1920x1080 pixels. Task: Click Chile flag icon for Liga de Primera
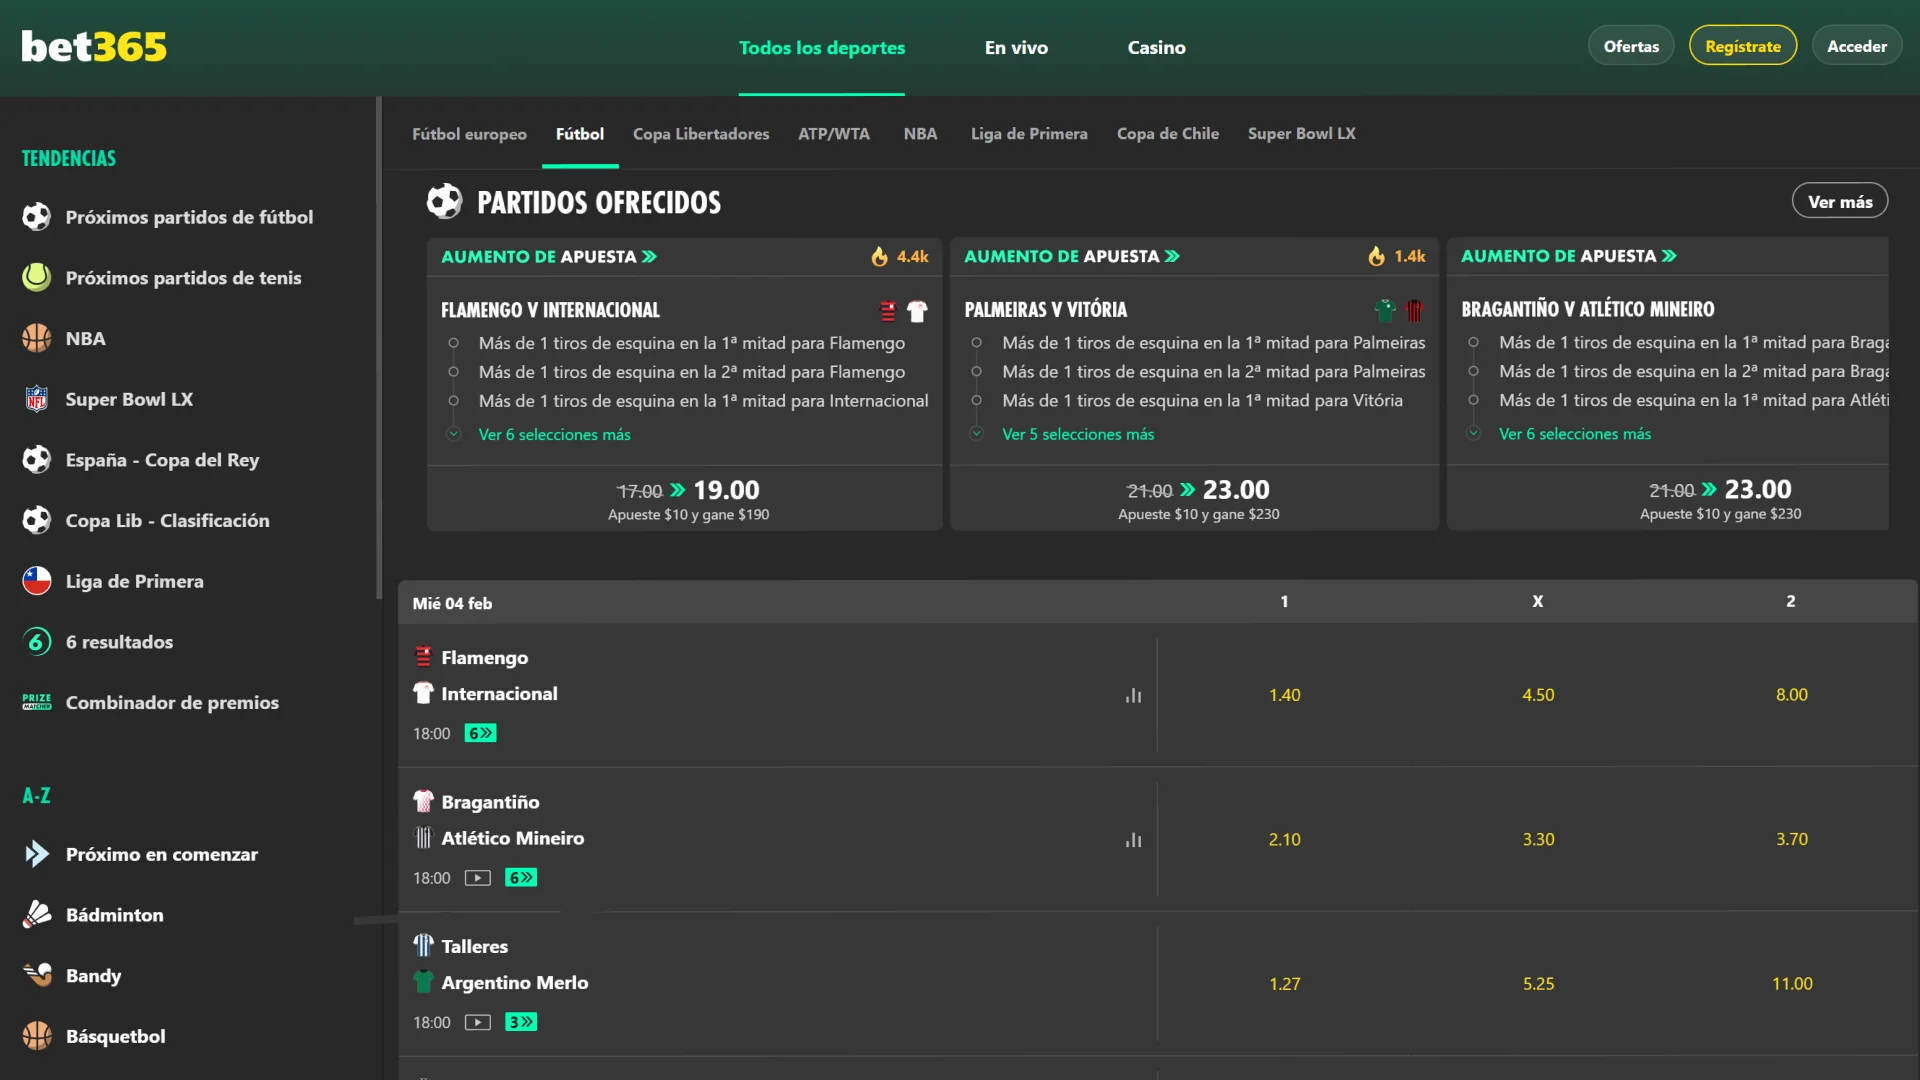[37, 581]
